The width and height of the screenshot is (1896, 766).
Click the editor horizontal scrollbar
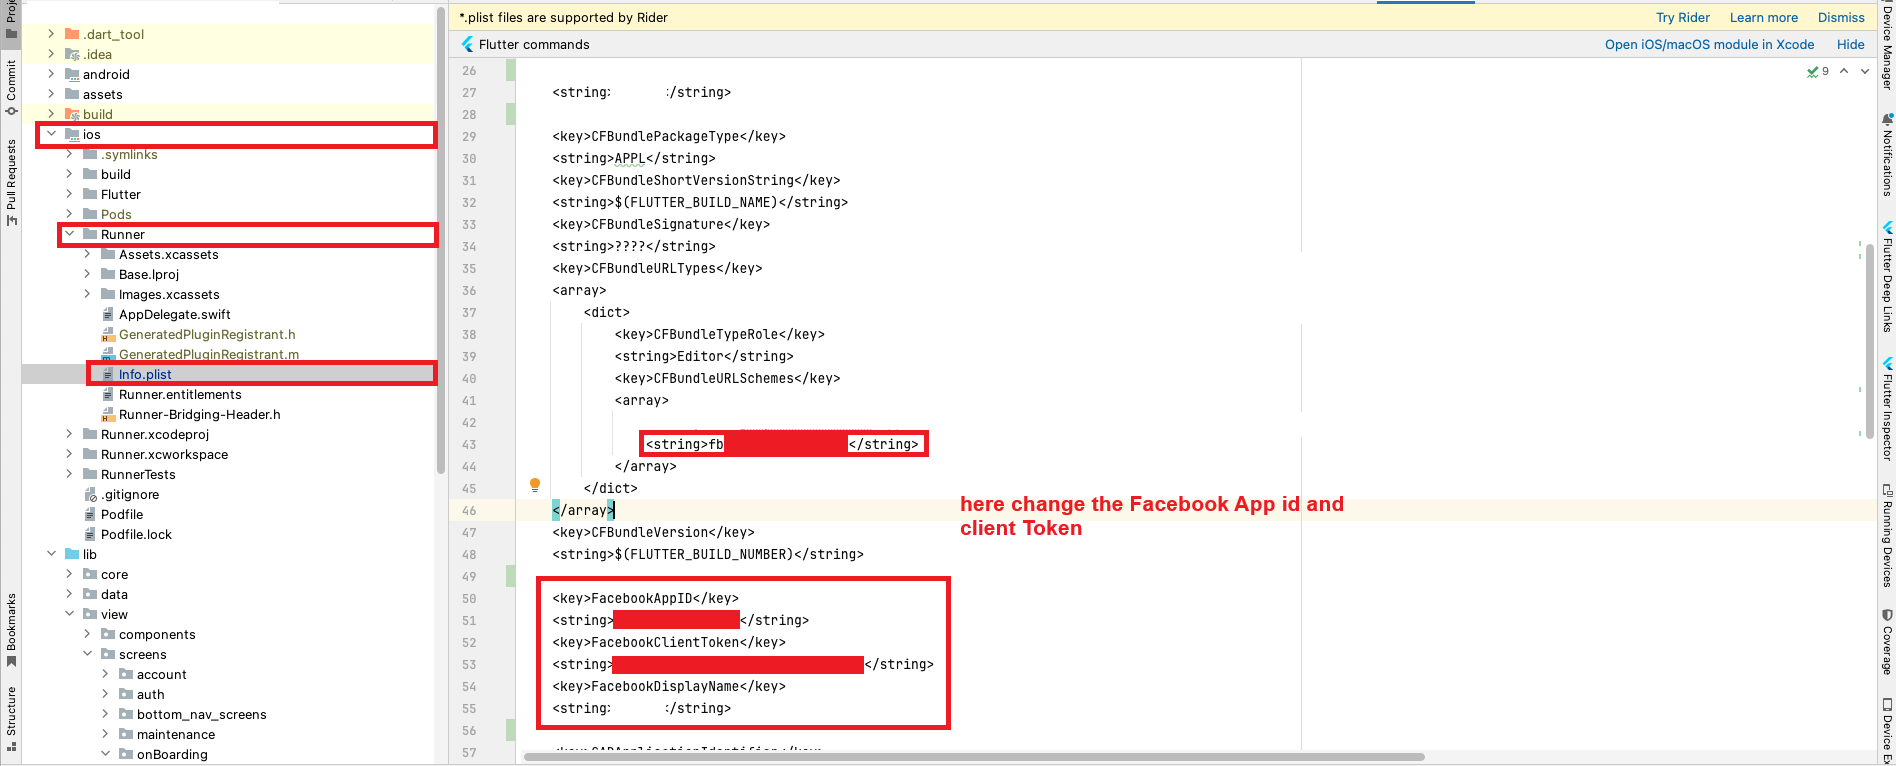pos(974,757)
